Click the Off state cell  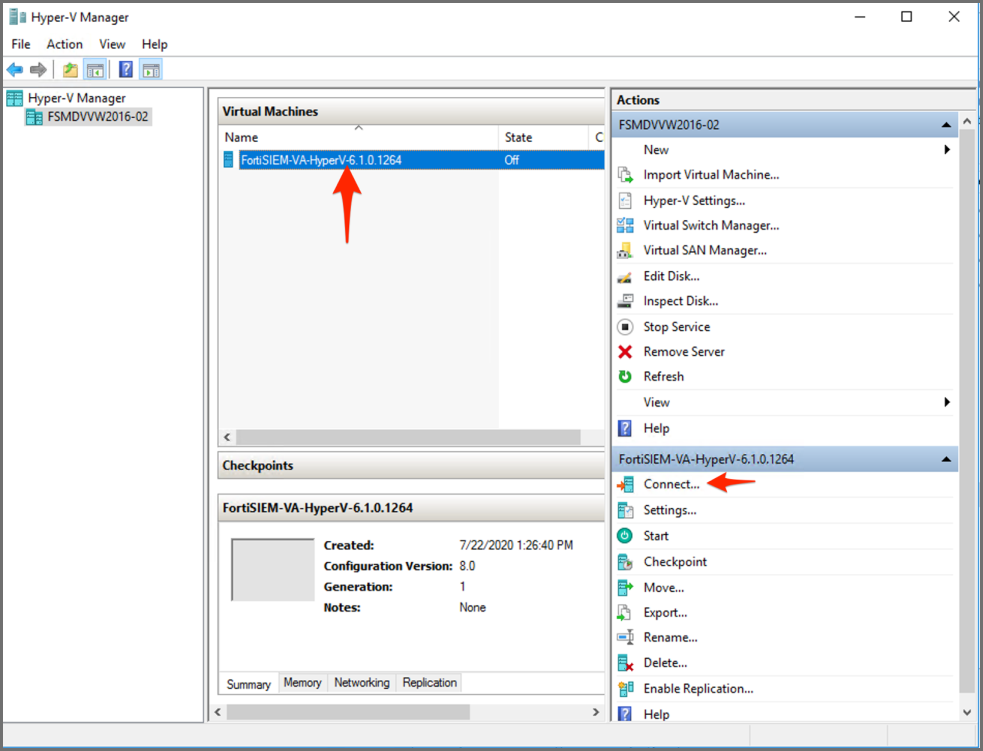[x=512, y=160]
